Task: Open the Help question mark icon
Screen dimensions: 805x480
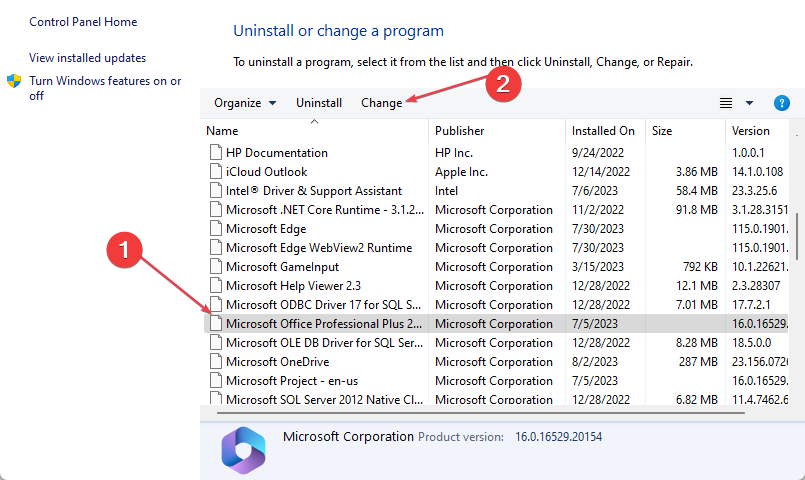Action: click(781, 103)
